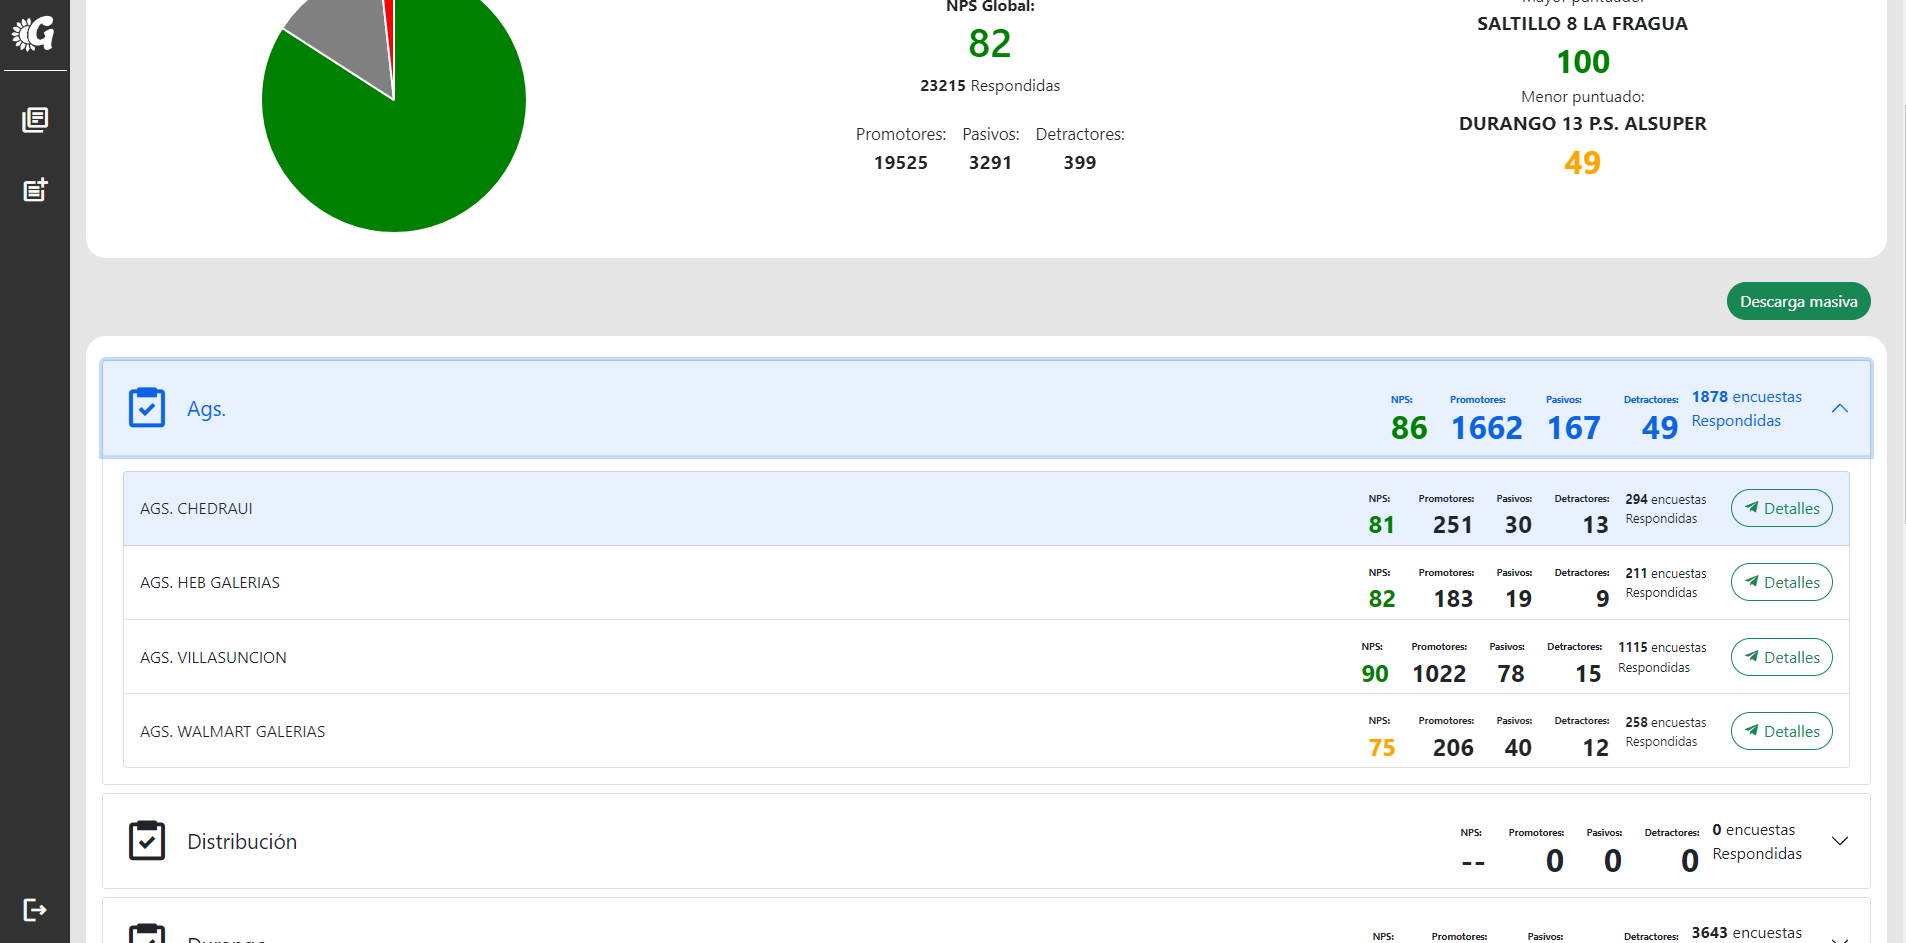Click the G logo in the sidebar
The width and height of the screenshot is (1906, 943).
pos(33,34)
